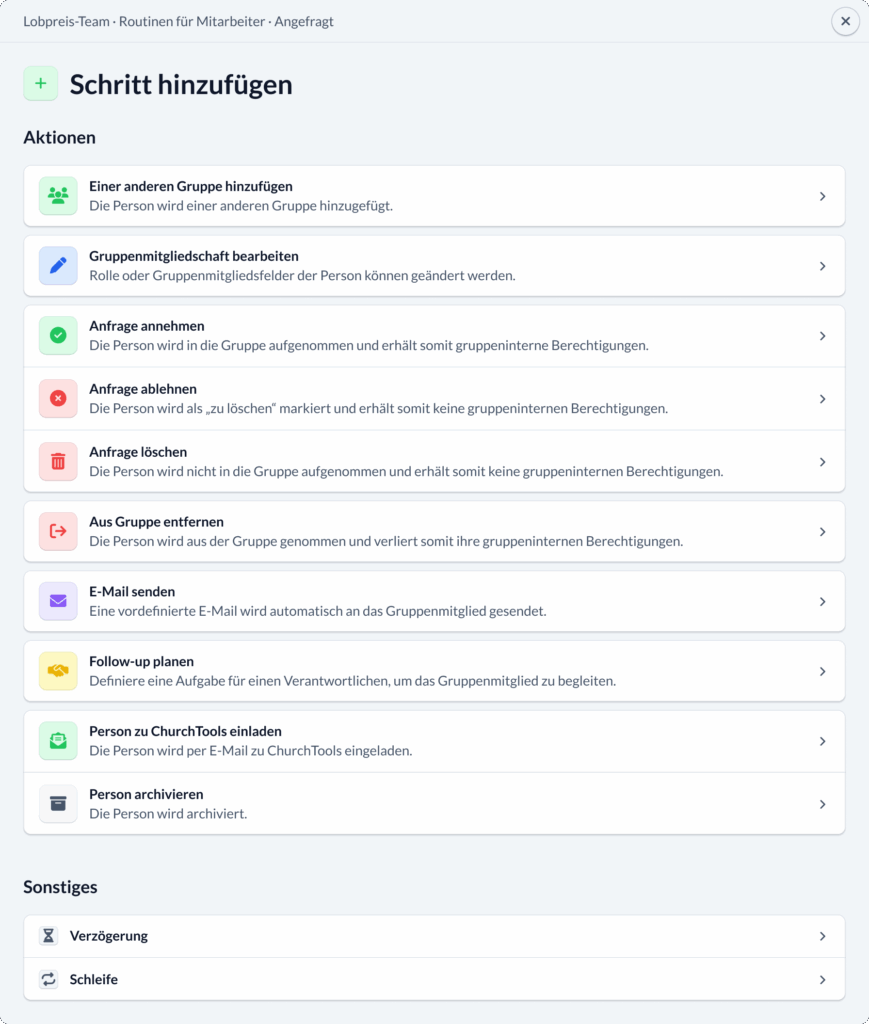Select the trash can icon for Anfrage löschen
Image resolution: width=869 pixels, height=1024 pixels.
[x=57, y=462]
